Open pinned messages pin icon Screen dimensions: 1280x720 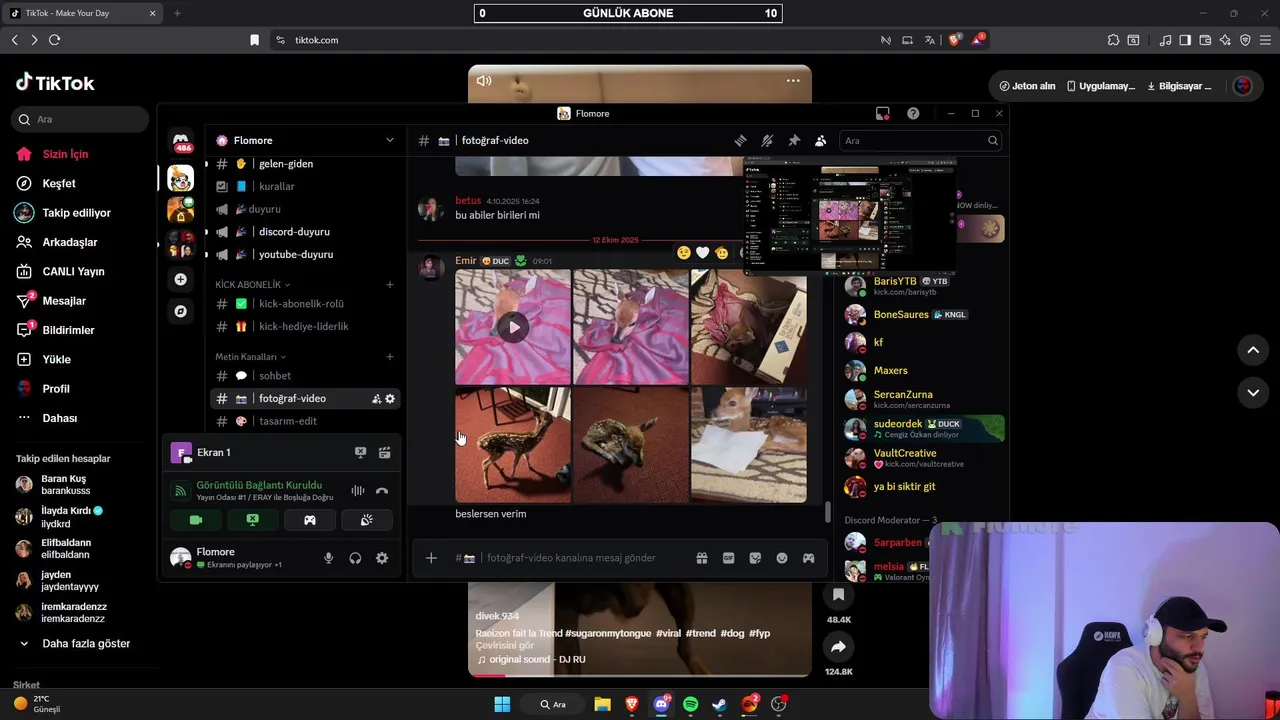(794, 141)
